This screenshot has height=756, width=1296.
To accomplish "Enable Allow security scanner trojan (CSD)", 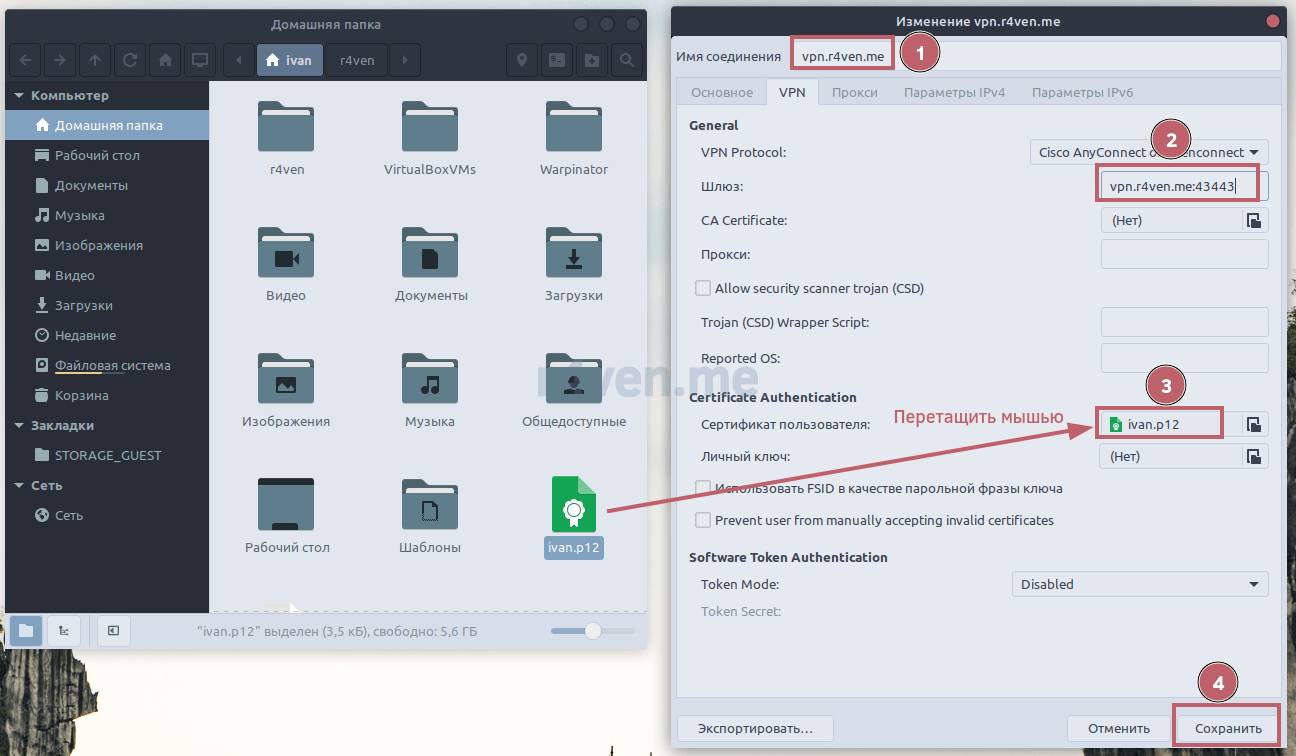I will (x=703, y=289).
